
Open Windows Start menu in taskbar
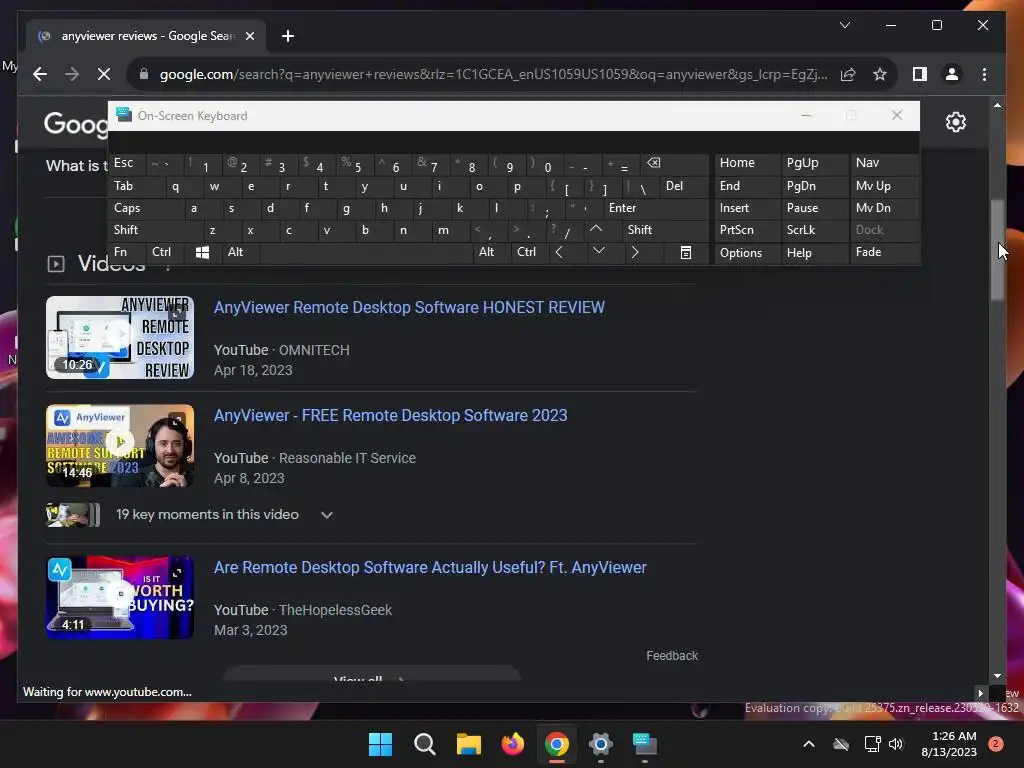pos(380,744)
